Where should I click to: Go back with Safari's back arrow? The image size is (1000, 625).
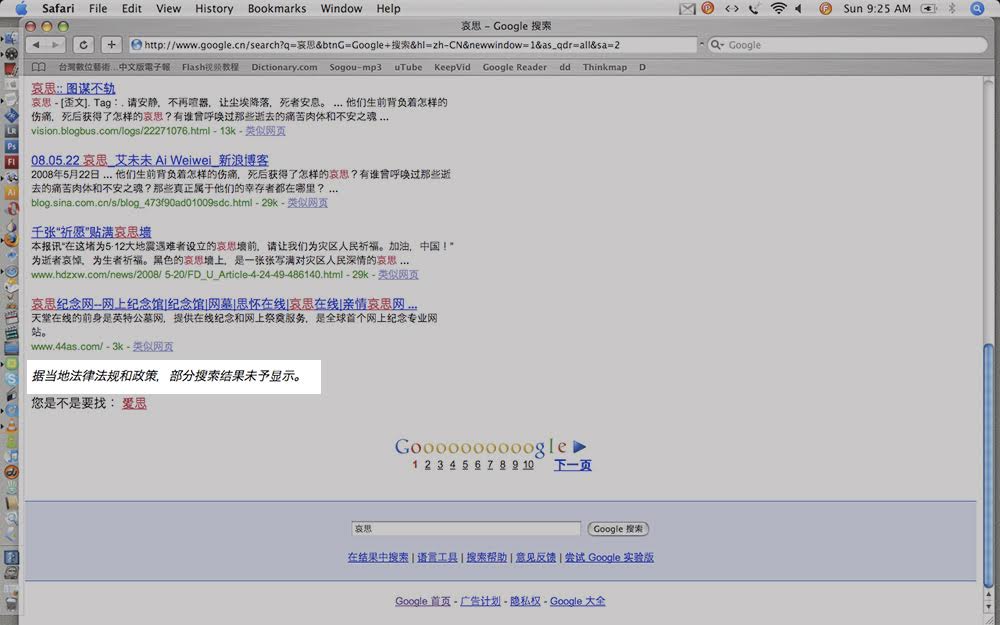(x=36, y=45)
